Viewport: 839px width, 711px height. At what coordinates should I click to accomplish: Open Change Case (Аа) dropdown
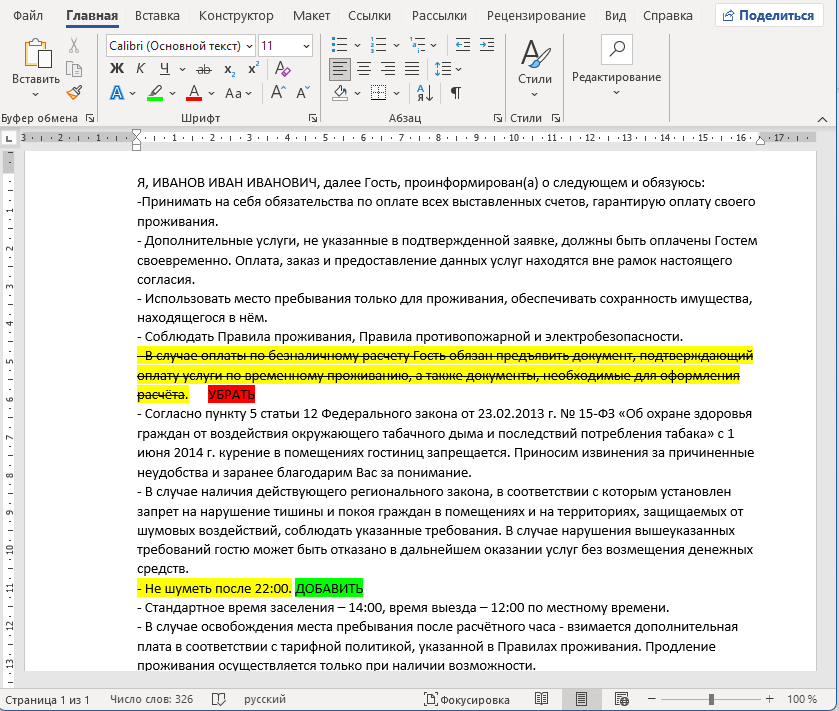[x=238, y=94]
